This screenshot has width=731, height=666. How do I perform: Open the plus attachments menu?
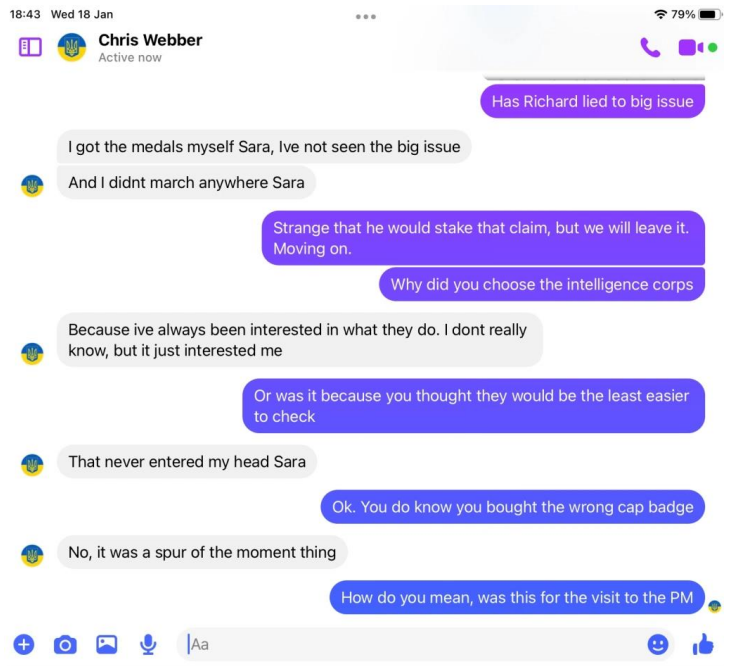pyautogui.click(x=24, y=645)
